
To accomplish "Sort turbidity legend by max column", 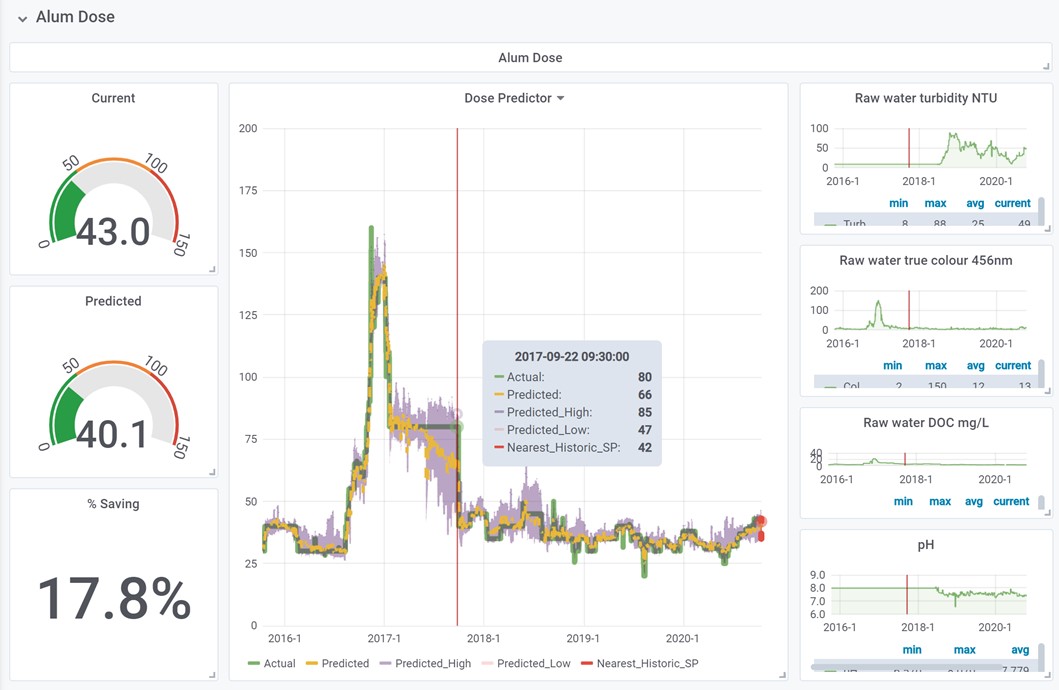I will point(935,203).
